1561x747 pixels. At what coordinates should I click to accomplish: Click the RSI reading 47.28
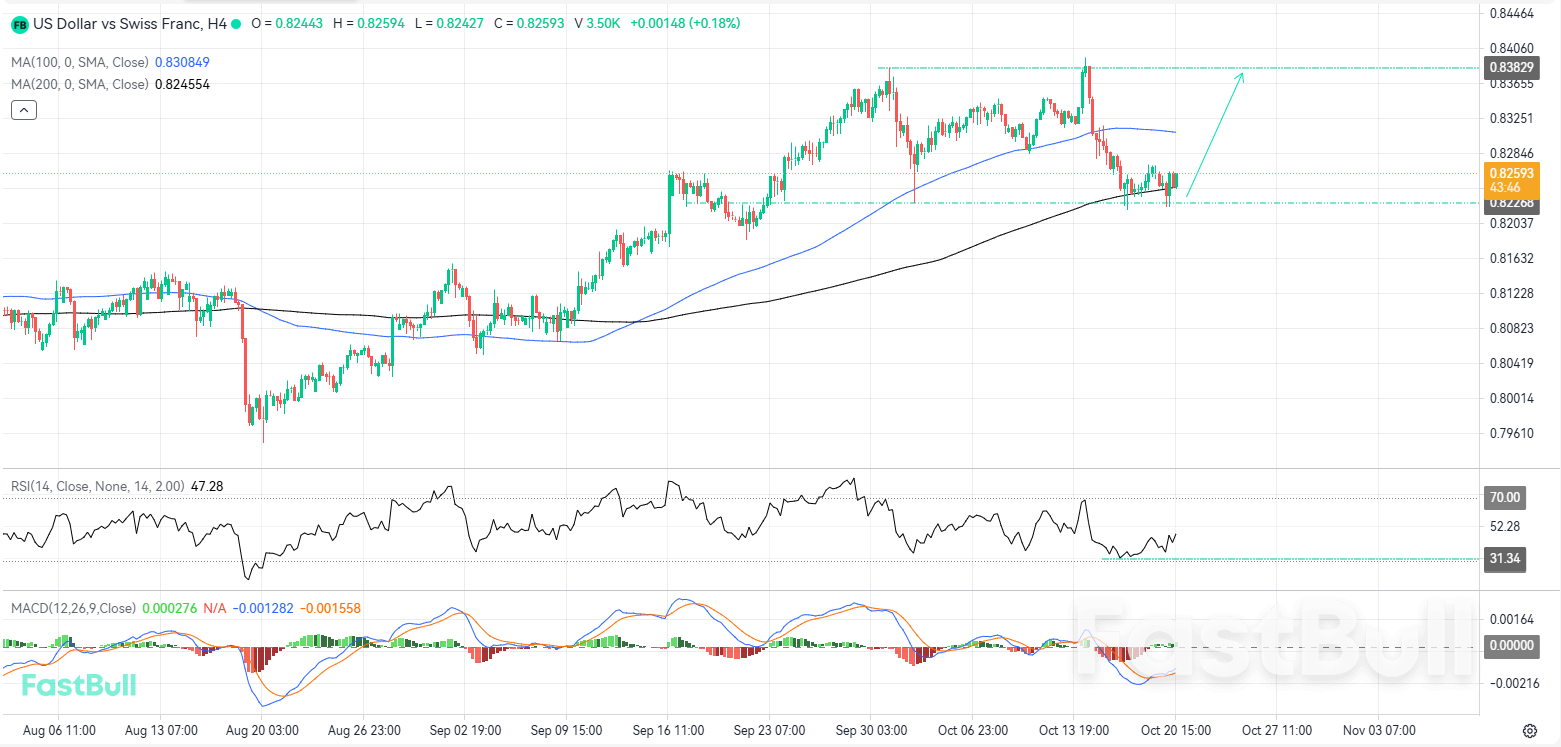coord(207,486)
